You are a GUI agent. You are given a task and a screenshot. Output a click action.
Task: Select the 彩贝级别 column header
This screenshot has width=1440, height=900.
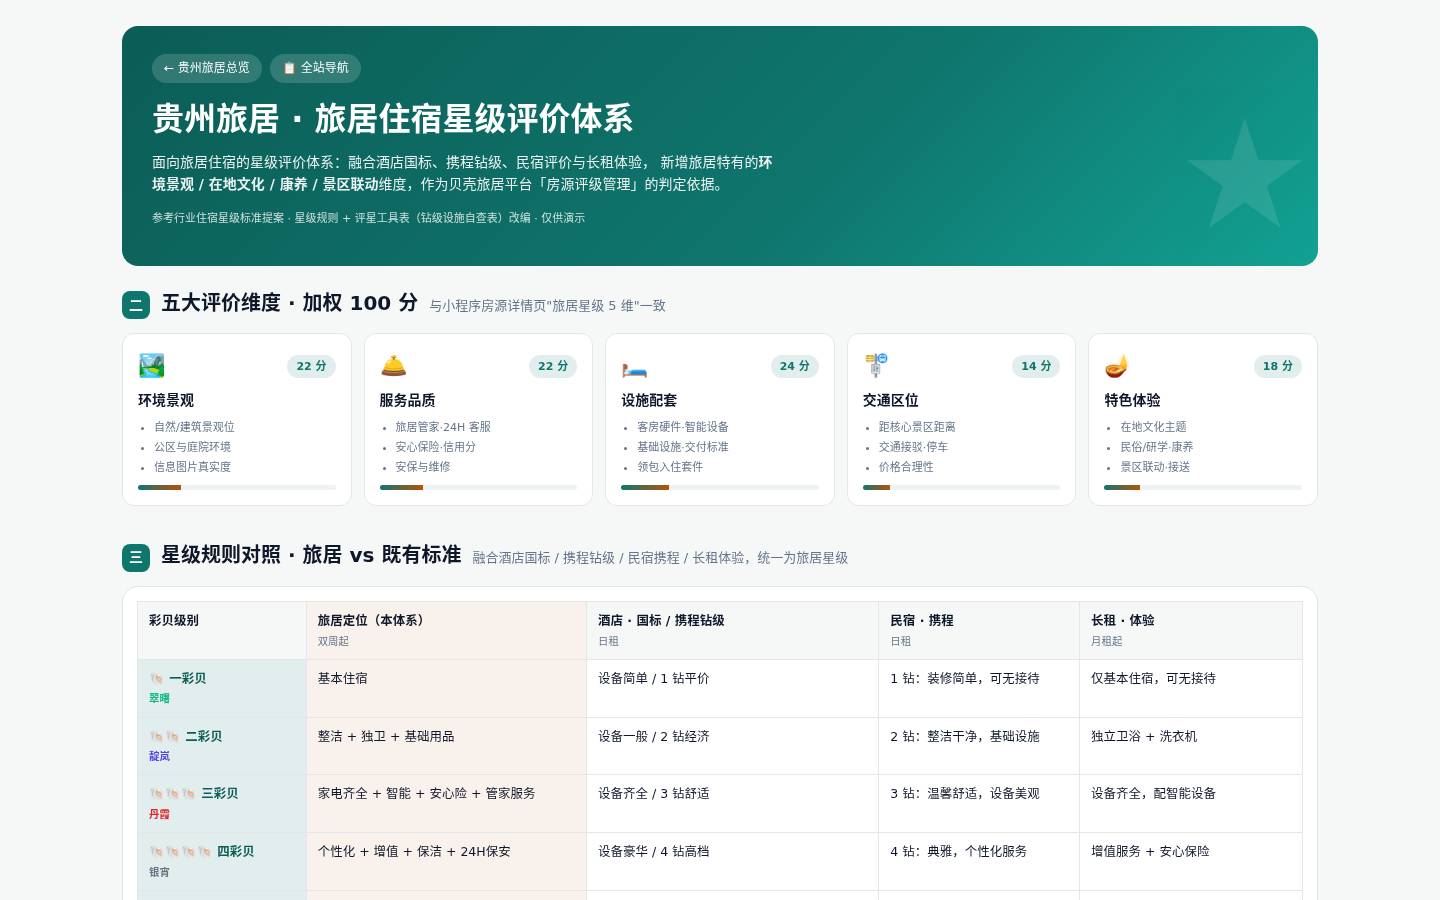tap(222, 630)
